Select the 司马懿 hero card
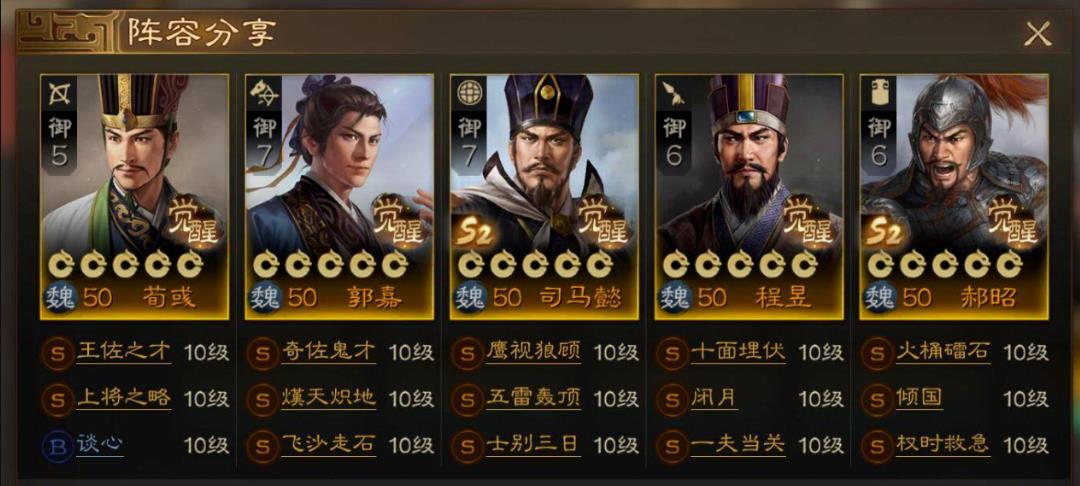Viewport: 1080px width, 486px height. (x=544, y=196)
